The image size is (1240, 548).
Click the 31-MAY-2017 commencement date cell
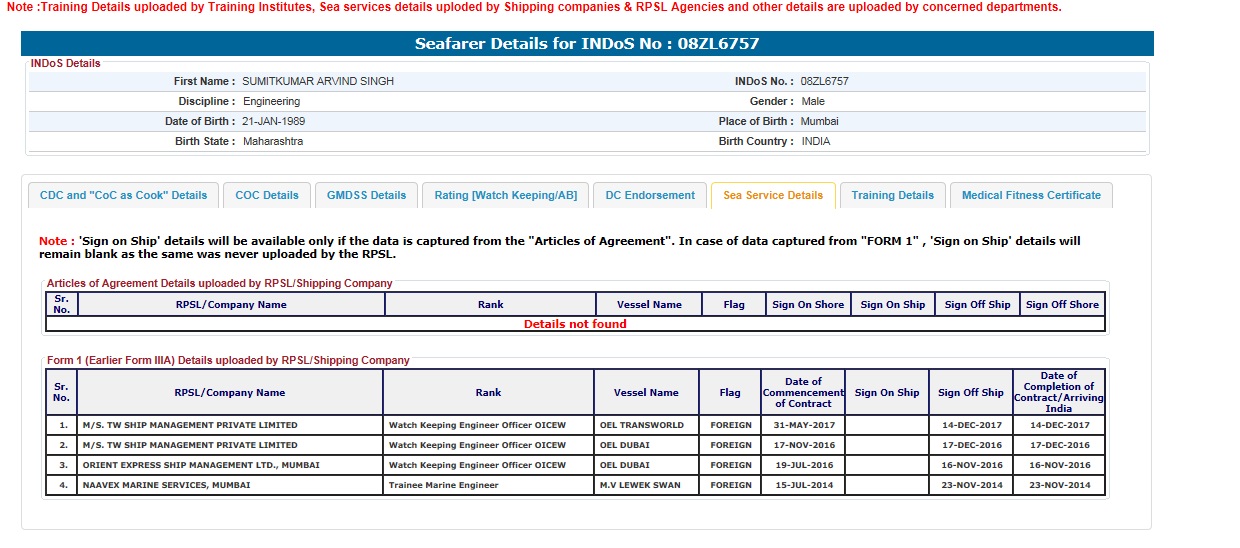[802, 425]
